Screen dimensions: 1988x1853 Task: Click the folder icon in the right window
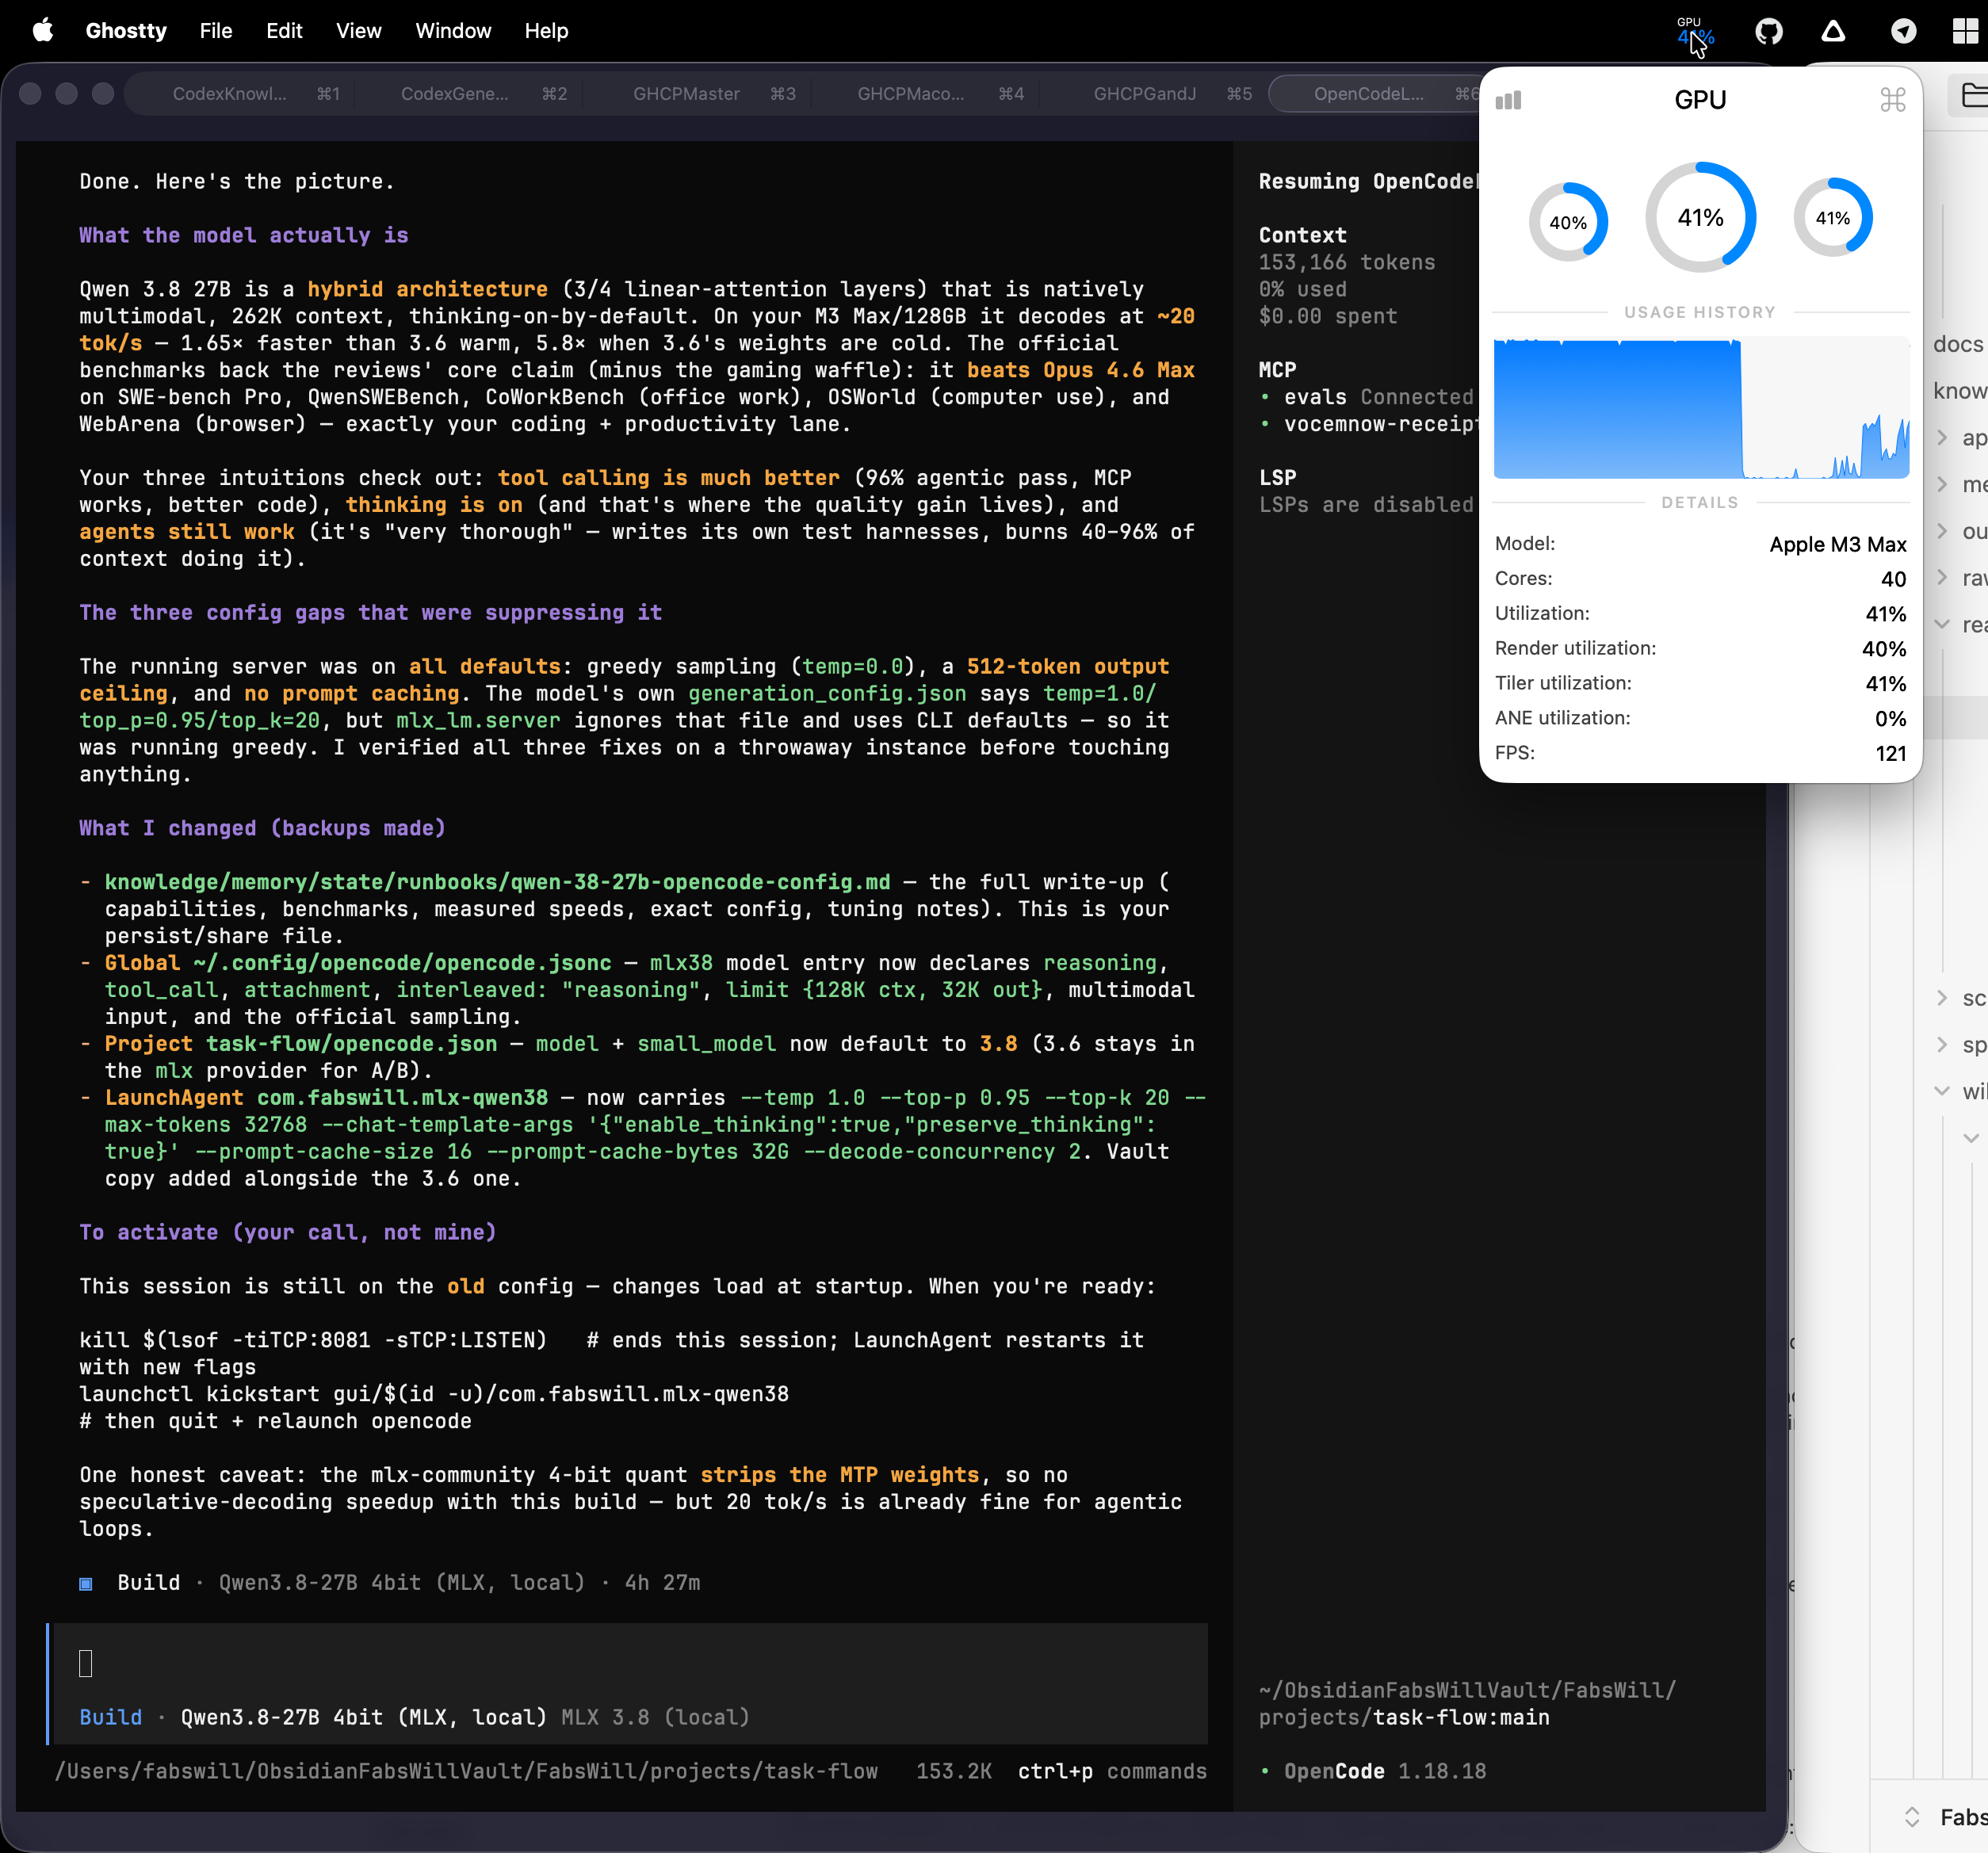point(1974,96)
